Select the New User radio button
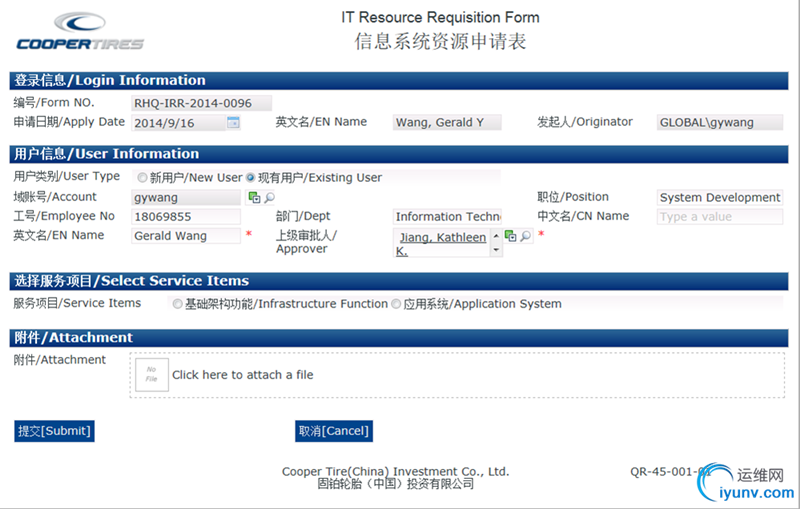This screenshot has width=800, height=509. click(x=143, y=178)
